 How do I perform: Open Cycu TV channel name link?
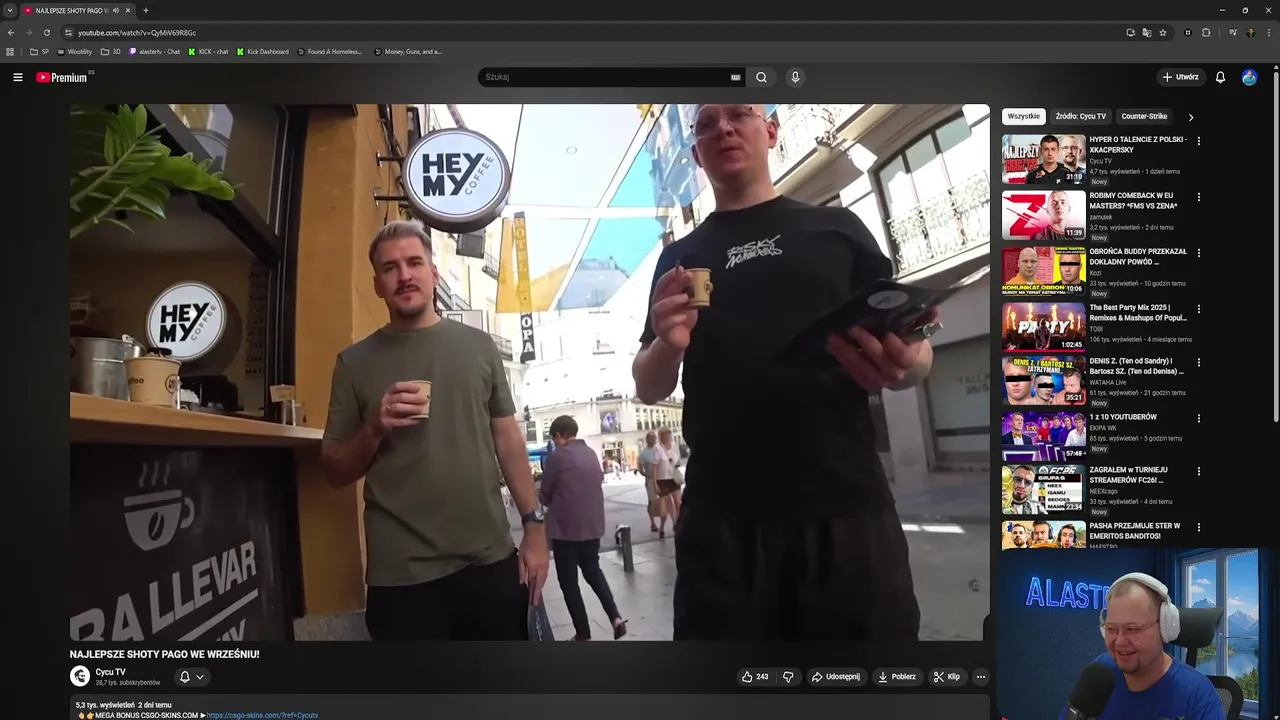pyautogui.click(x=110, y=672)
